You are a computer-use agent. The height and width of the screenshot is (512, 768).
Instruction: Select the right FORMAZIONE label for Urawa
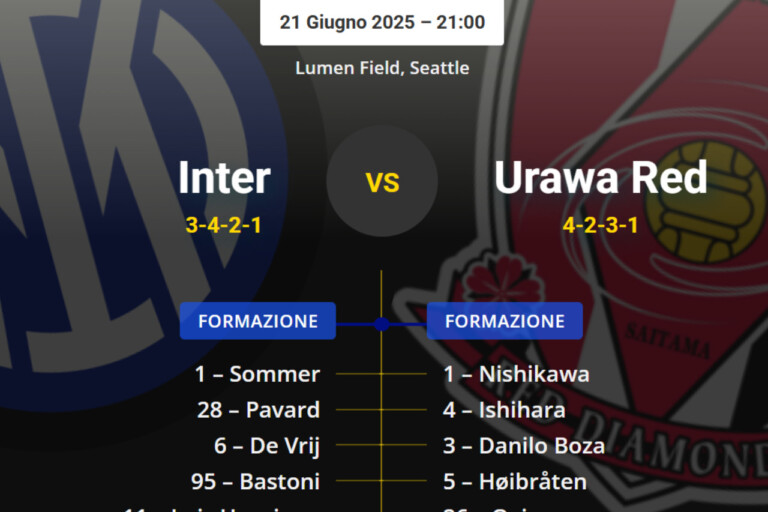coord(504,321)
